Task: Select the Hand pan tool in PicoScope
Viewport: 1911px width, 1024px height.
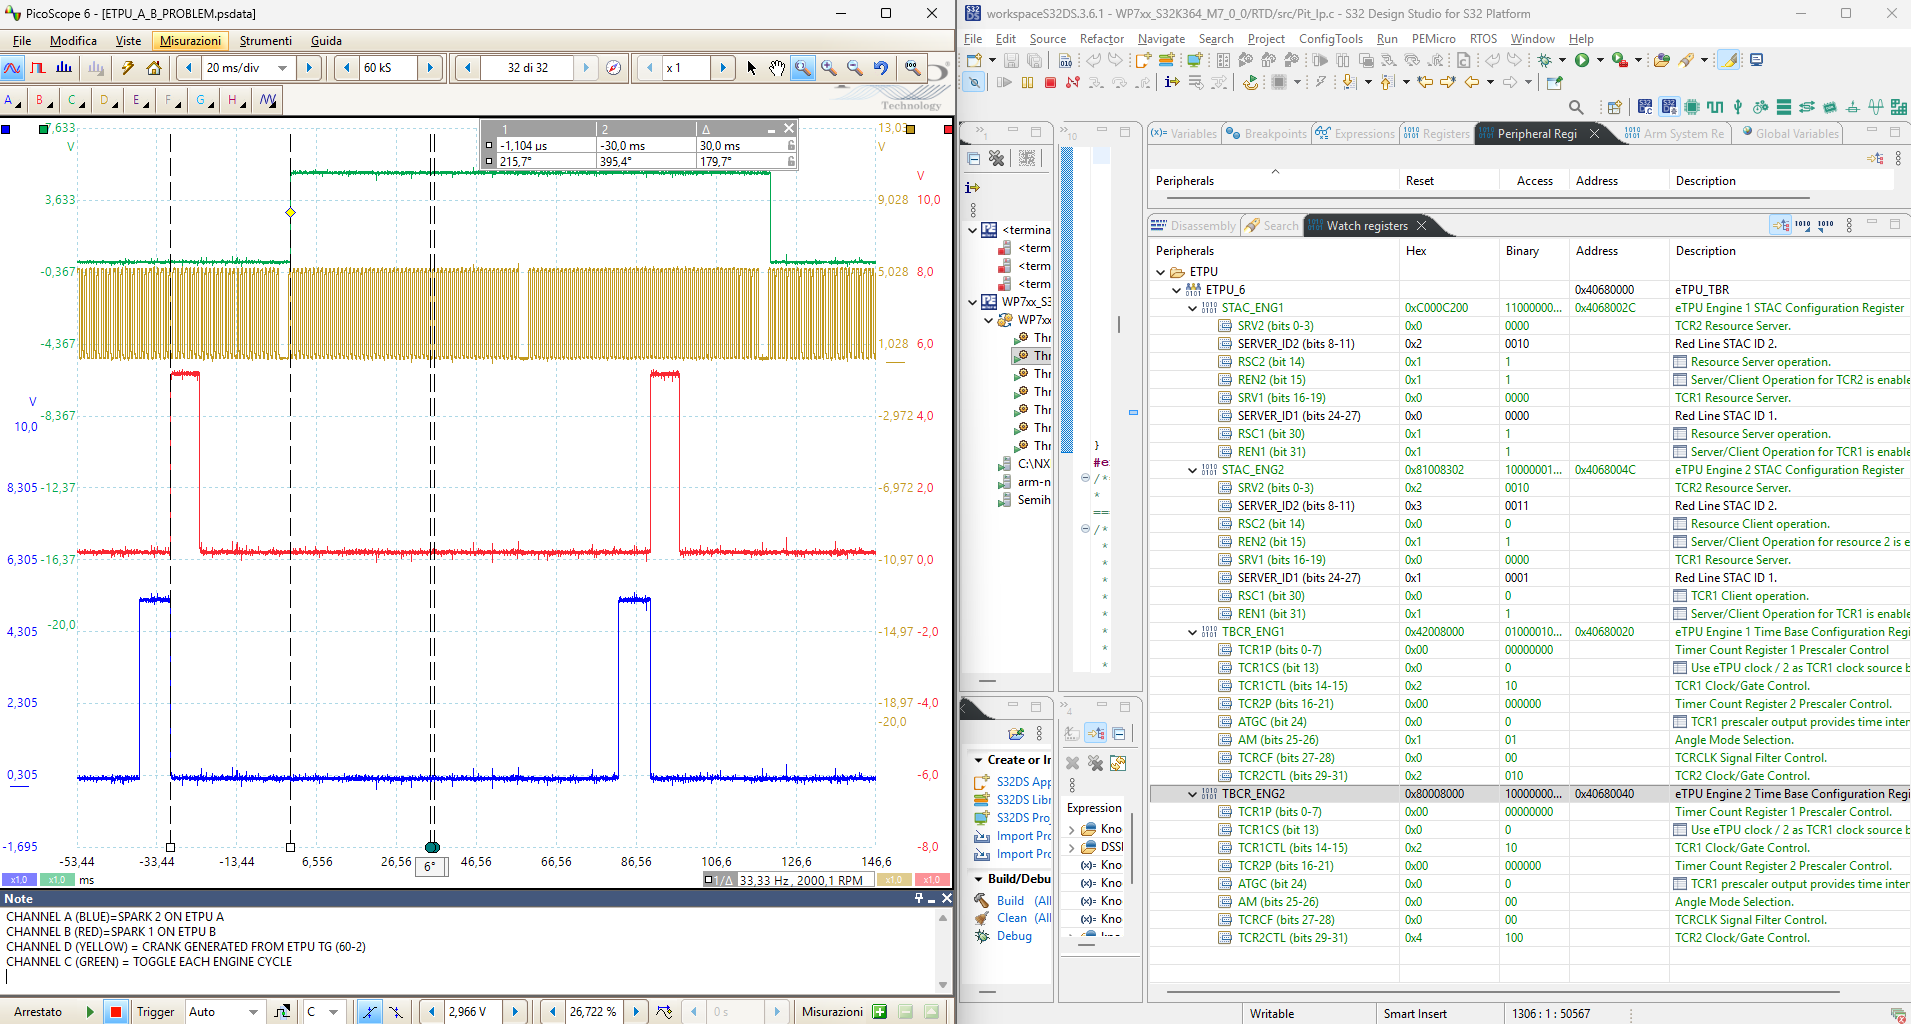Action: tap(777, 68)
